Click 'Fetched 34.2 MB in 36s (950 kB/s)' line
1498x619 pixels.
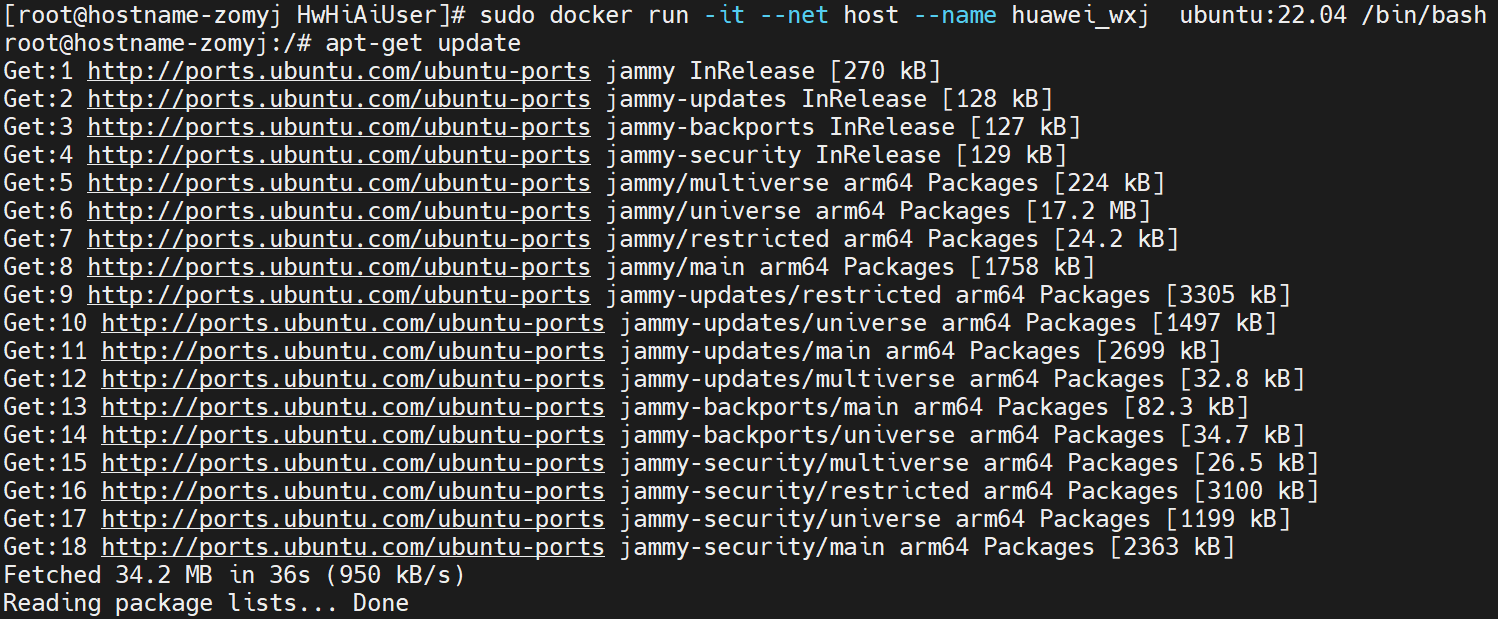pyautogui.click(x=234, y=575)
